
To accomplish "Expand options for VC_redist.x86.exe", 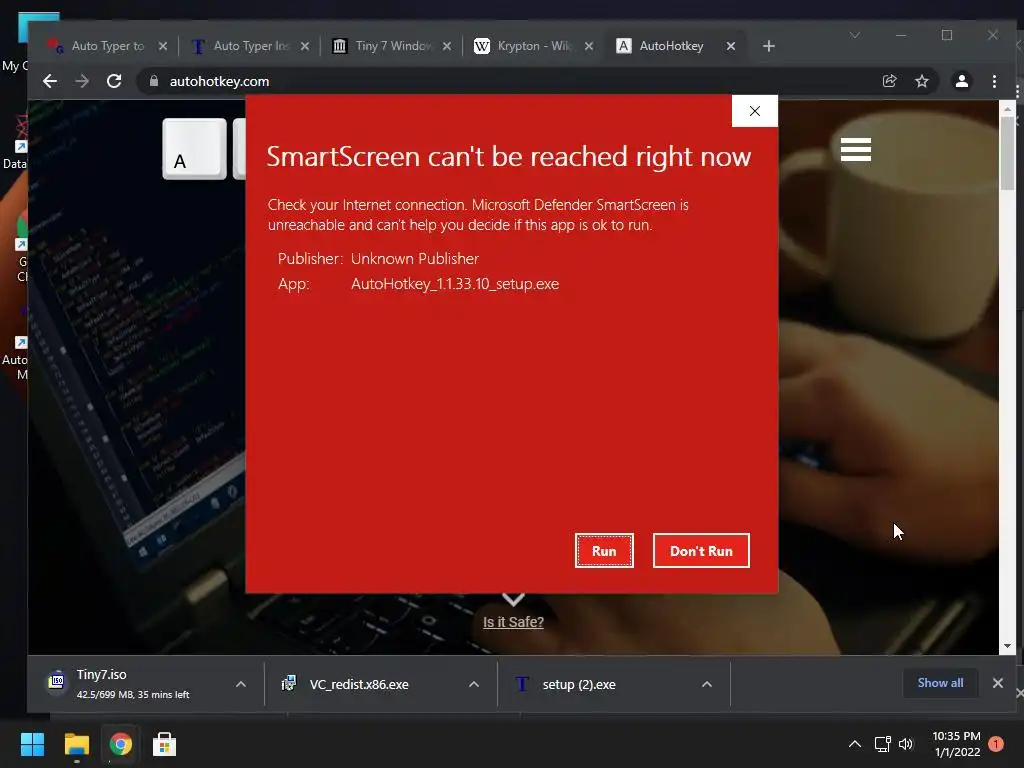I will (x=474, y=684).
